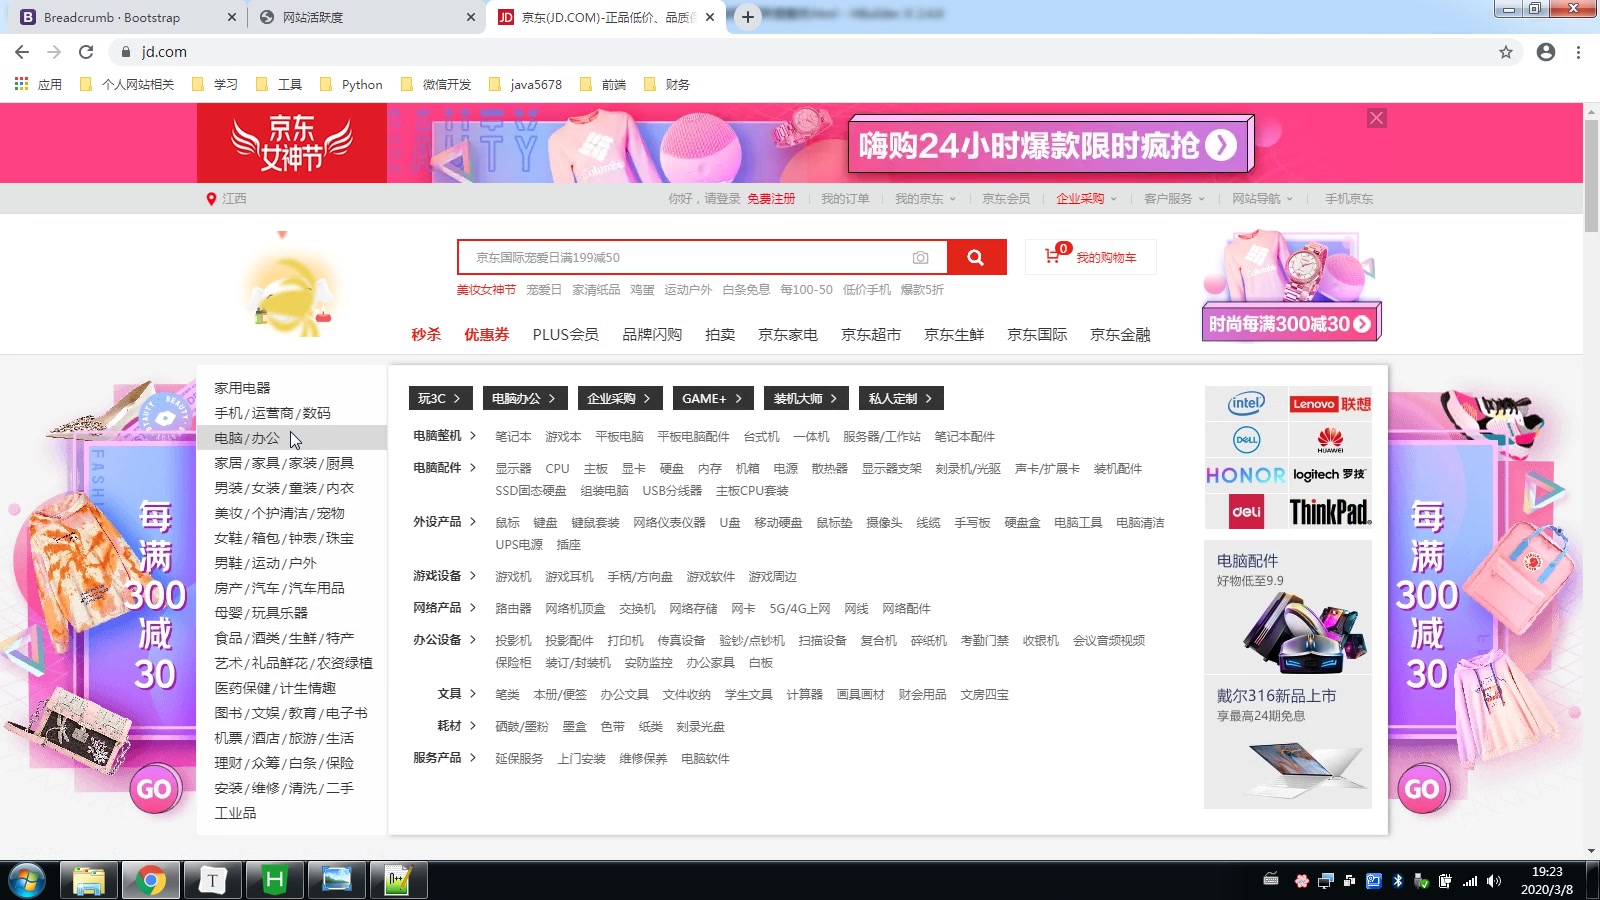1600x900 pixels.
Task: Click the 路由器 link
Action: 513,609
